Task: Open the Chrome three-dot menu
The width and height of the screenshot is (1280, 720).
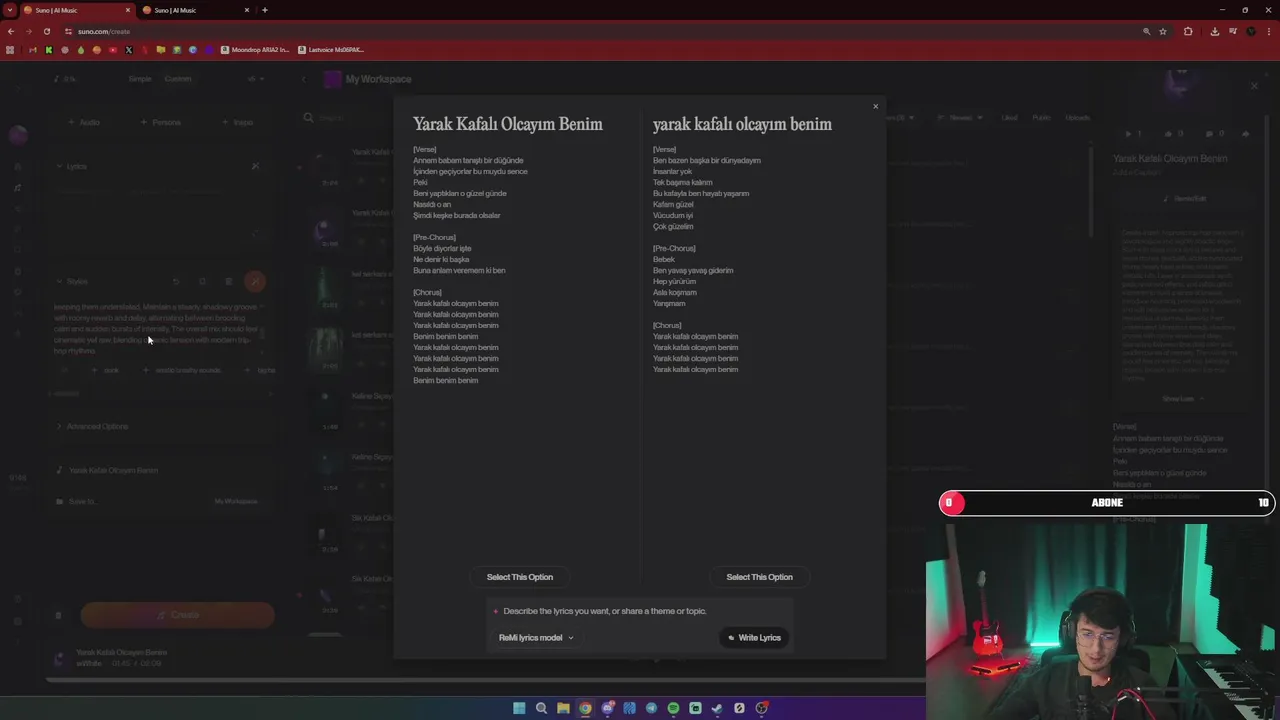Action: [1269, 31]
